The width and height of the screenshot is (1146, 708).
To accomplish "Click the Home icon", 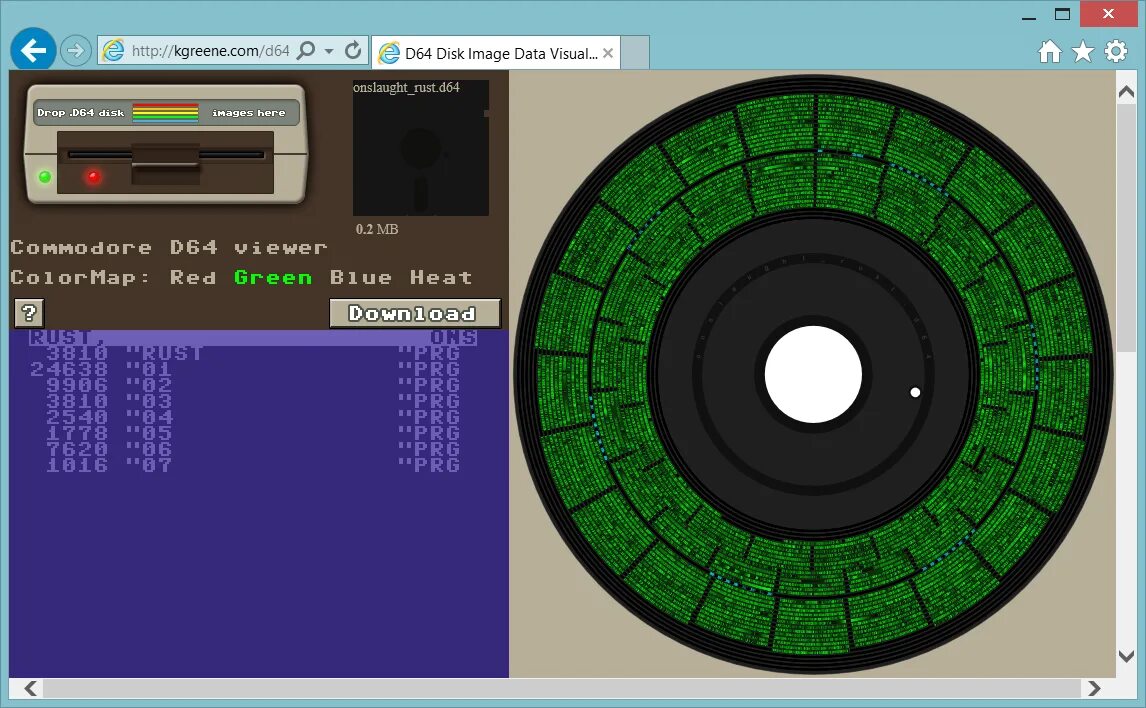I will point(1050,50).
